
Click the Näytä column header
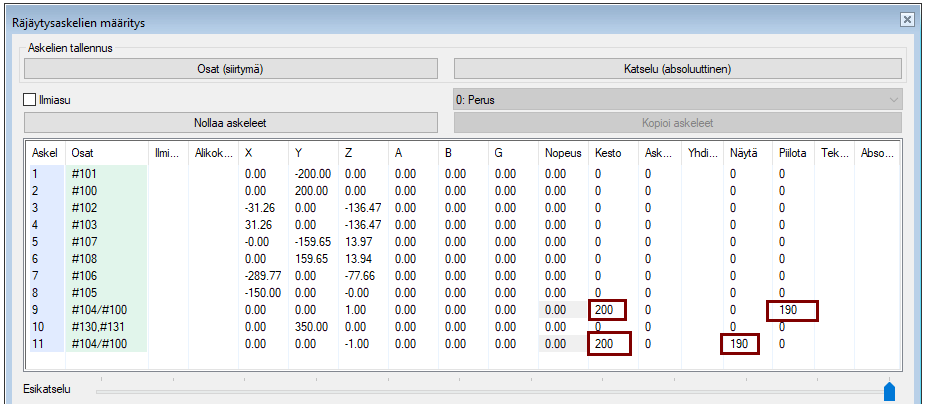[743, 153]
